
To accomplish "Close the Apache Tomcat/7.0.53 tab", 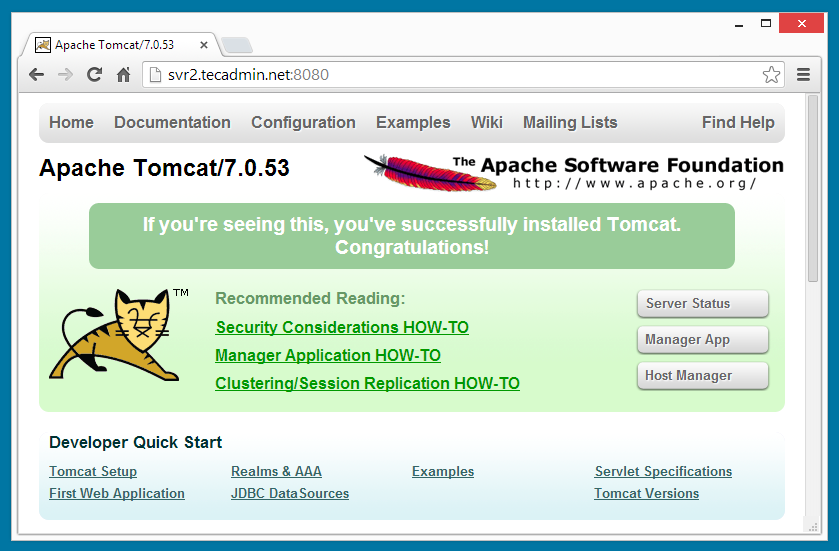I will tap(204, 45).
